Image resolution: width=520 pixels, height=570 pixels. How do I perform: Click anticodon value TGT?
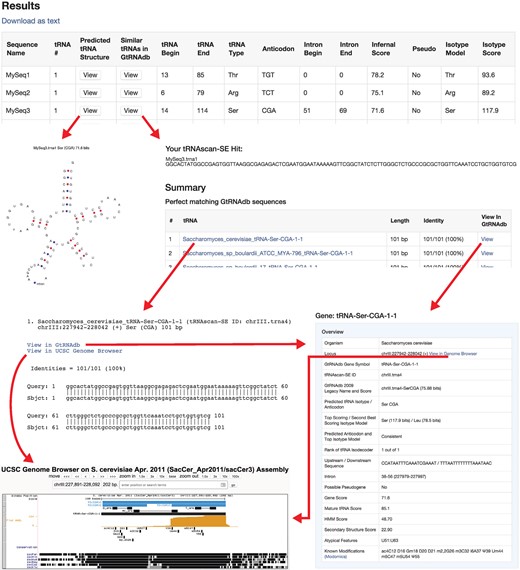[x=268, y=75]
